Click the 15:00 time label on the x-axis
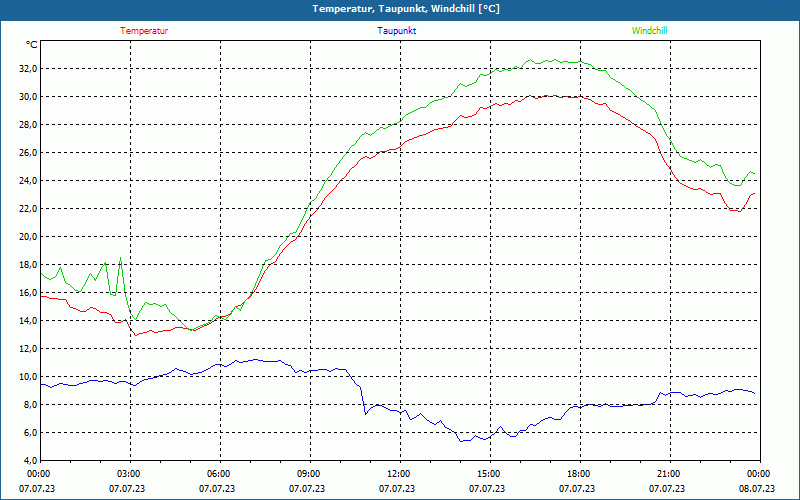 coord(490,474)
